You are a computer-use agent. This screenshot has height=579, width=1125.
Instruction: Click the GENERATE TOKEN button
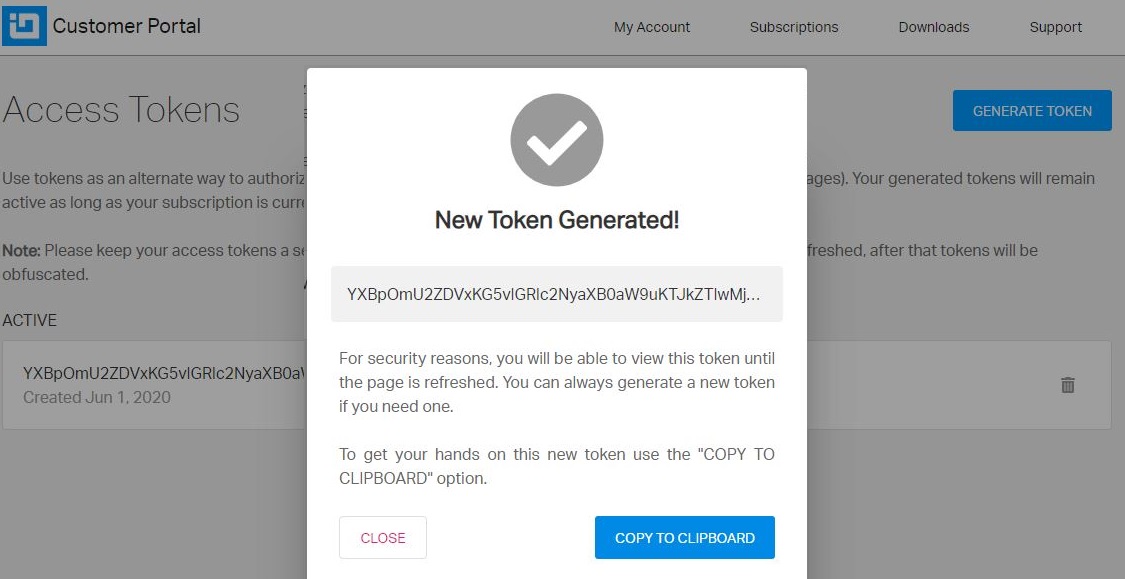[1031, 110]
